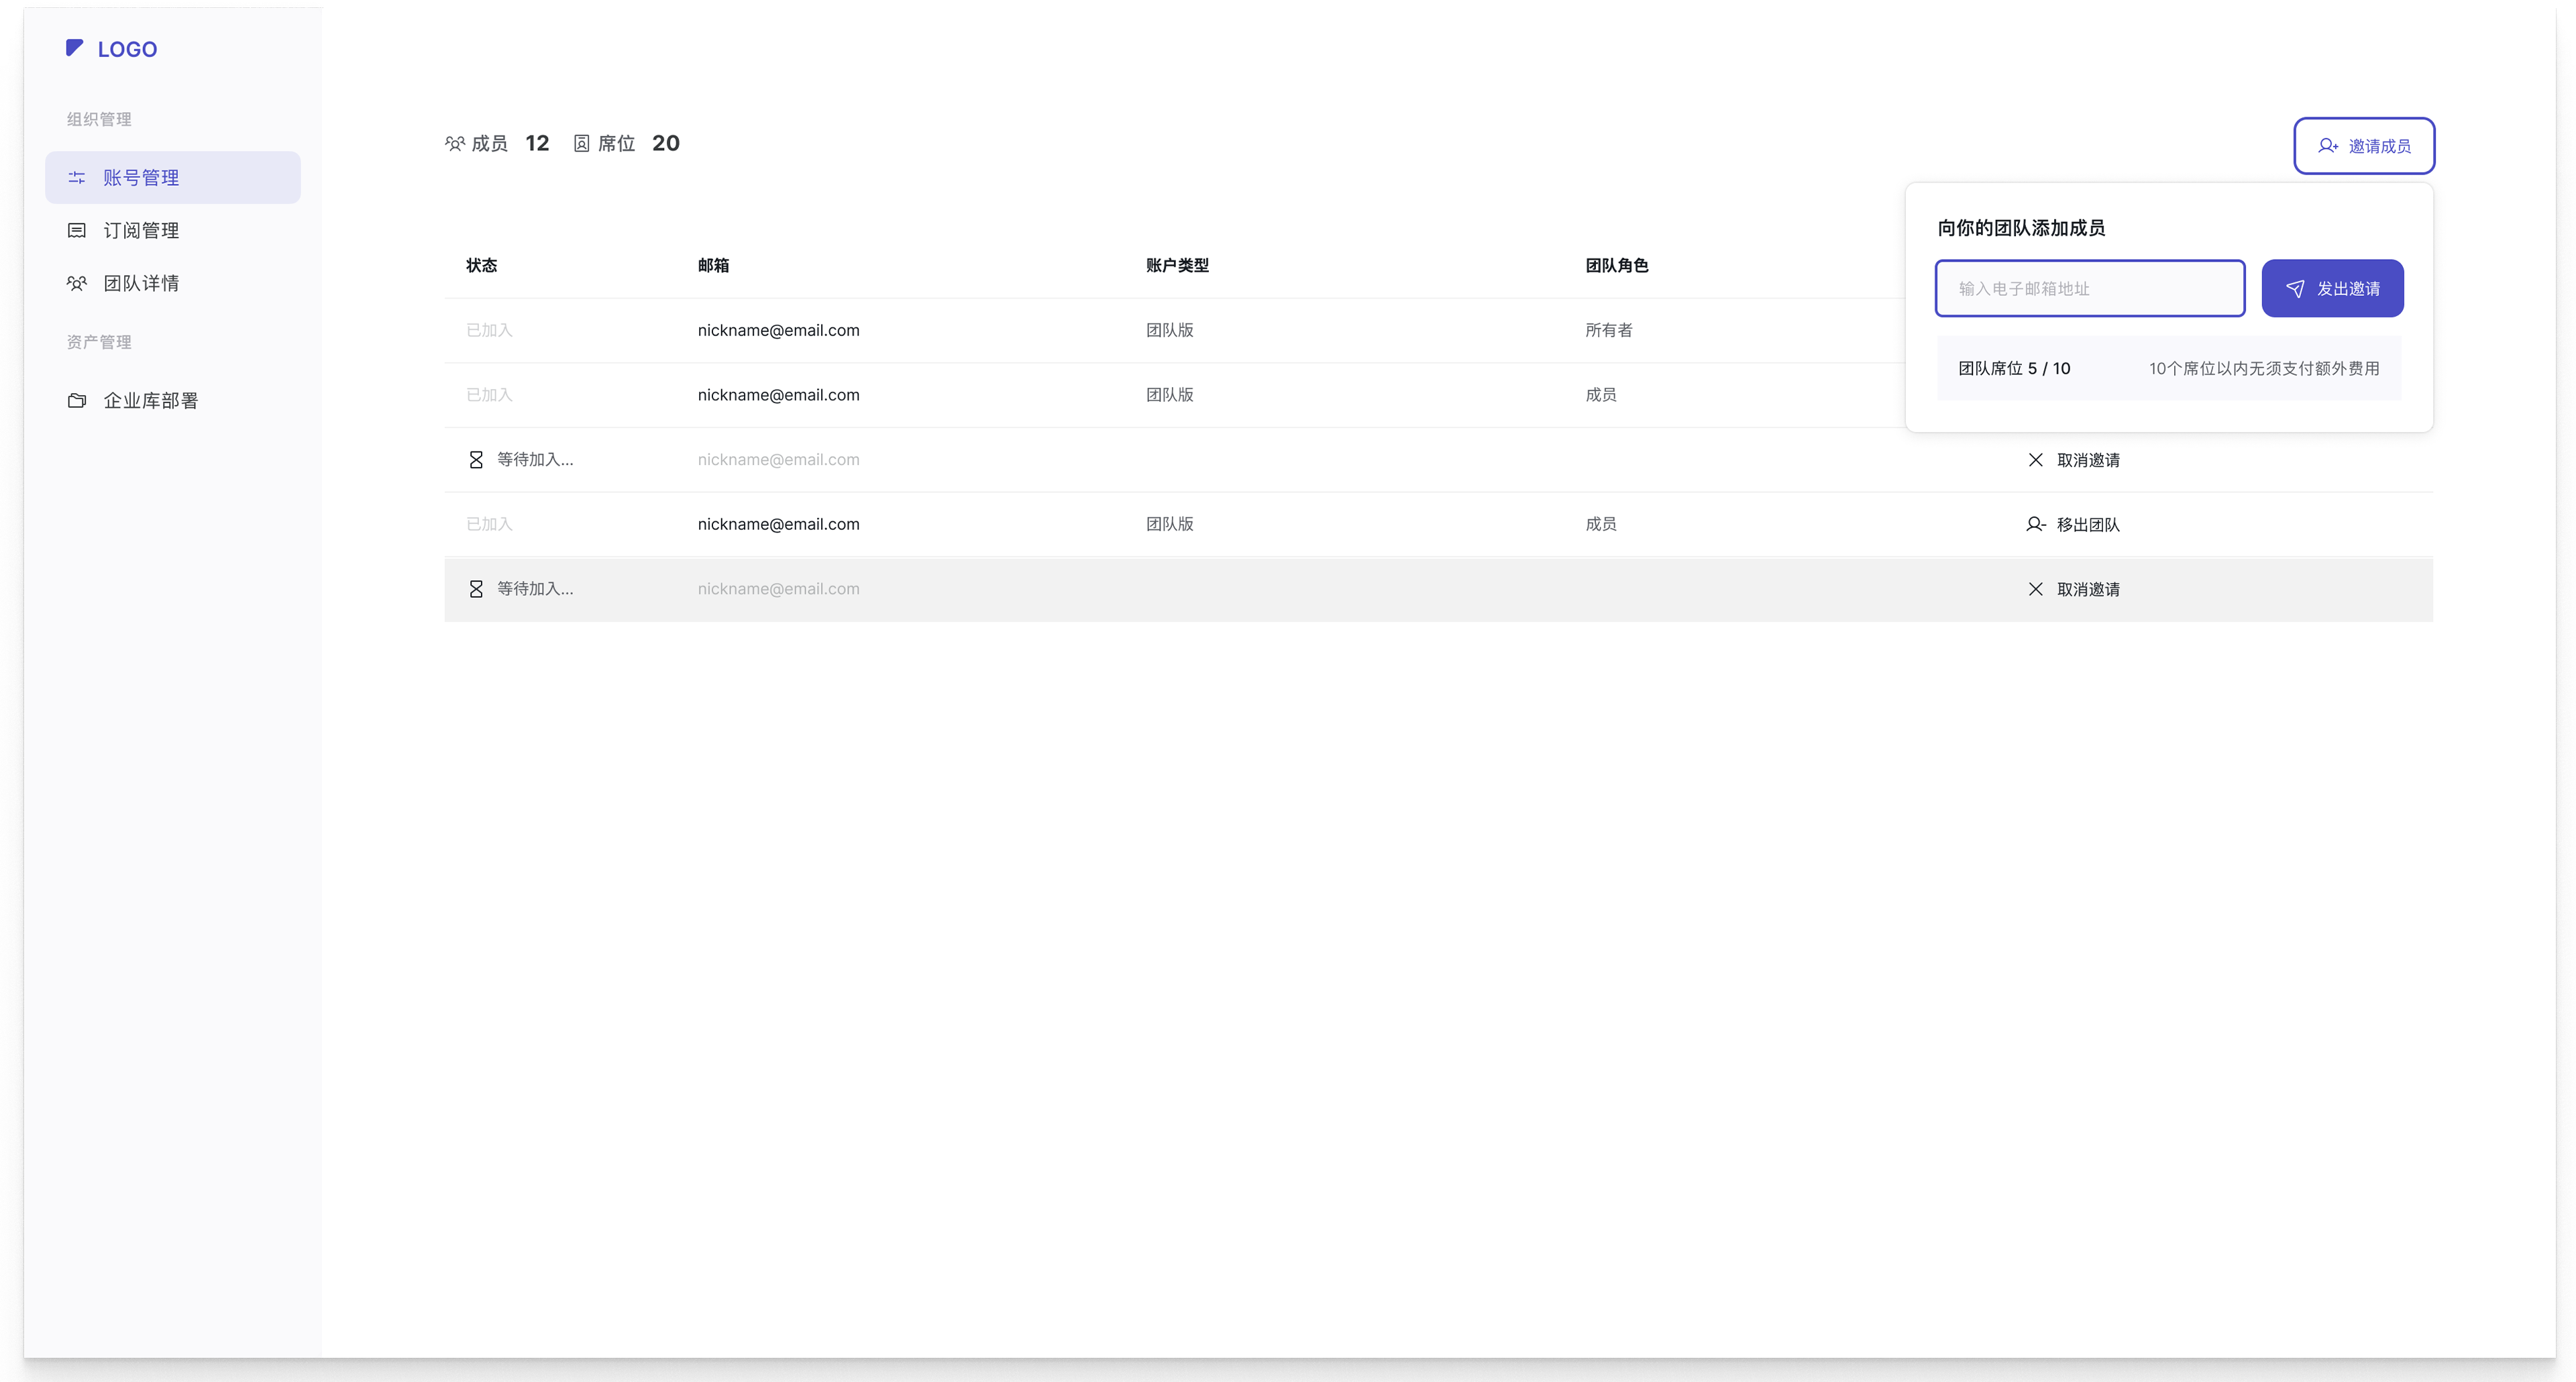Click the 状态 column header

[x=481, y=265]
